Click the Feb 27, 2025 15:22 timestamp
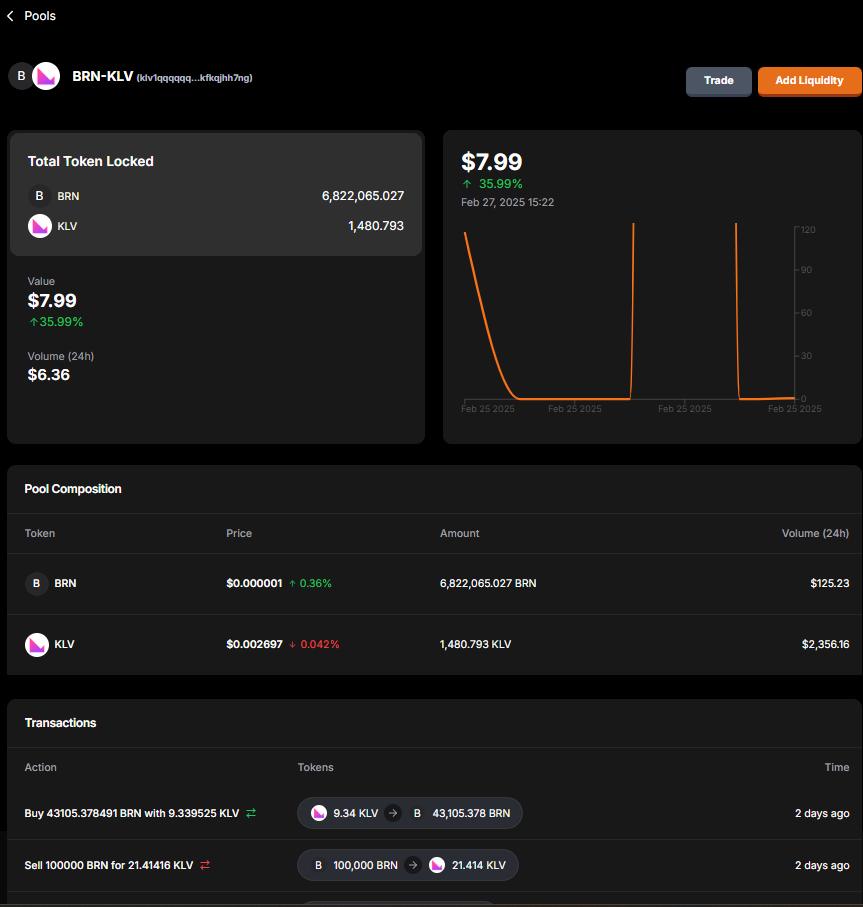Viewport: 863px width, 907px height. tap(507, 202)
